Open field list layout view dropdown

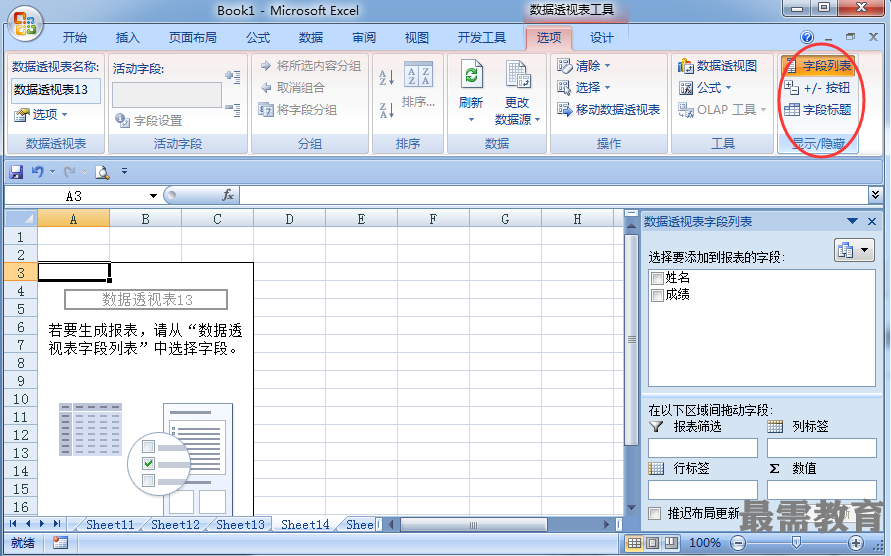[854, 250]
